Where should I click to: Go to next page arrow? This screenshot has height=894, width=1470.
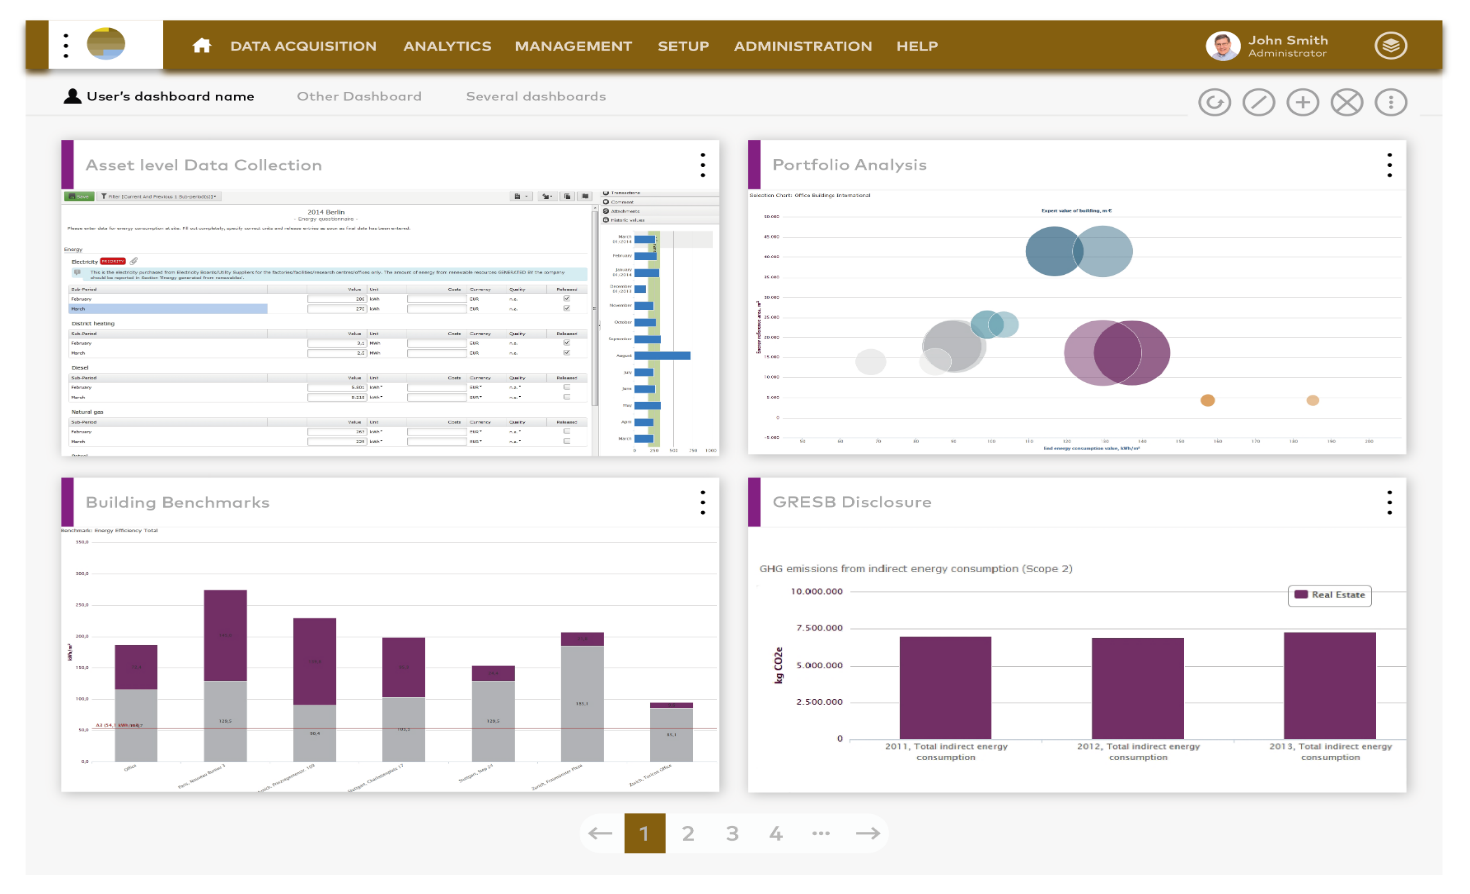coord(868,833)
